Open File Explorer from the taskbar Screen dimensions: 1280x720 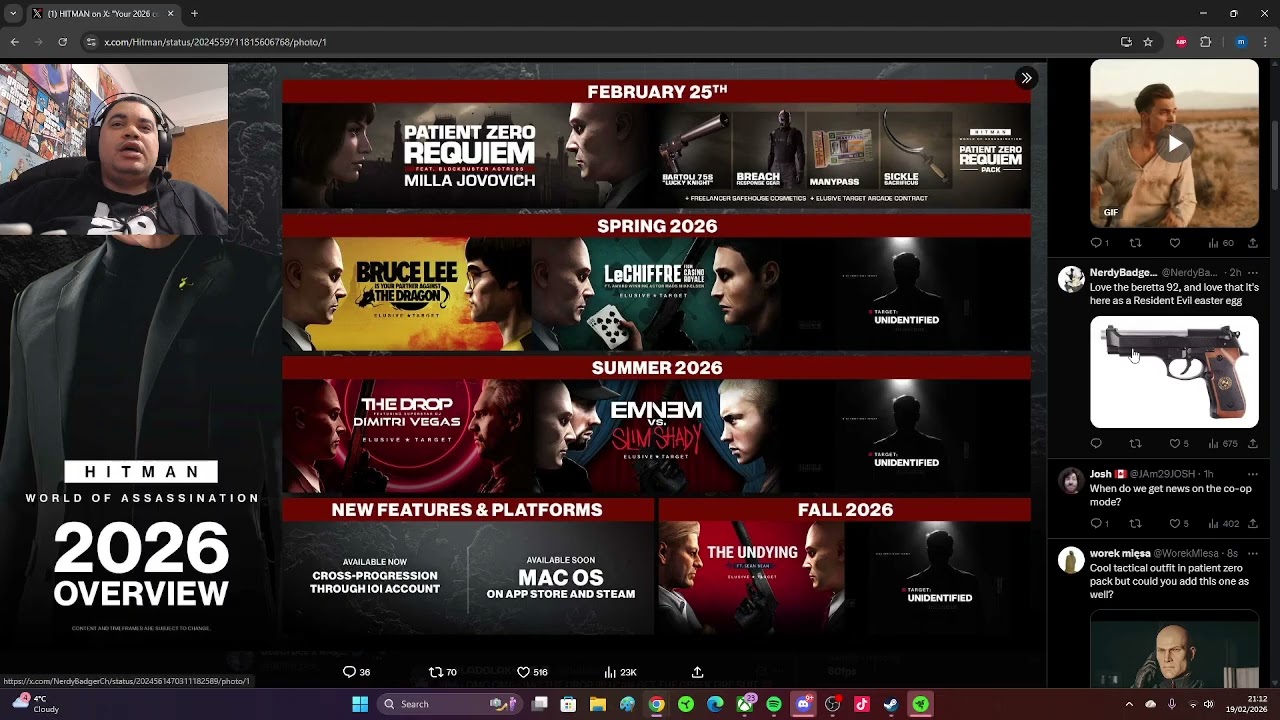tap(598, 704)
